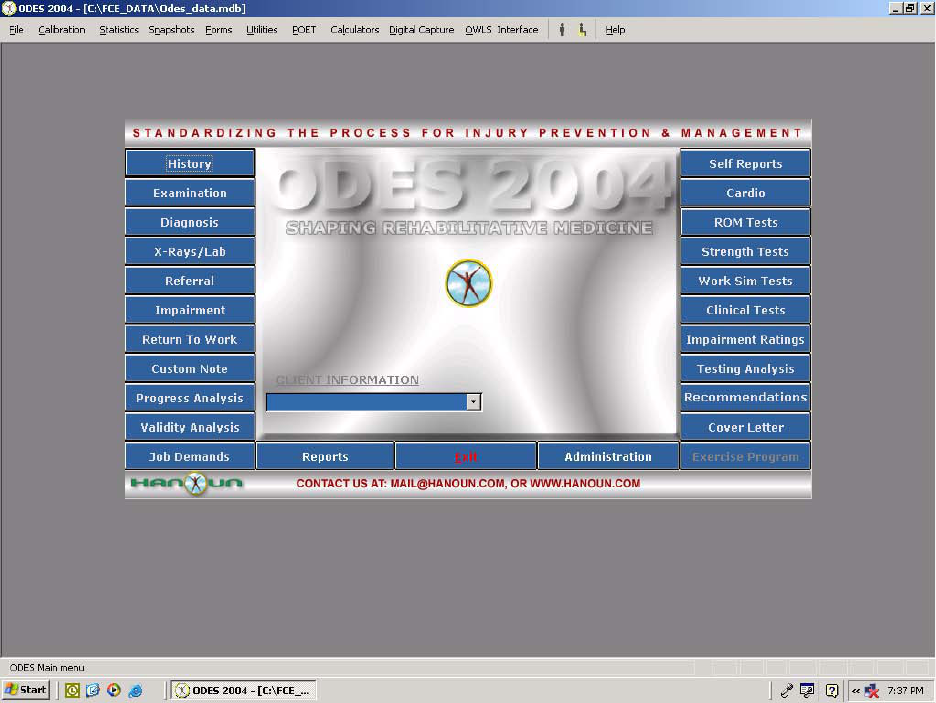
Task: Open the Snapshots menu
Action: [x=171, y=29]
